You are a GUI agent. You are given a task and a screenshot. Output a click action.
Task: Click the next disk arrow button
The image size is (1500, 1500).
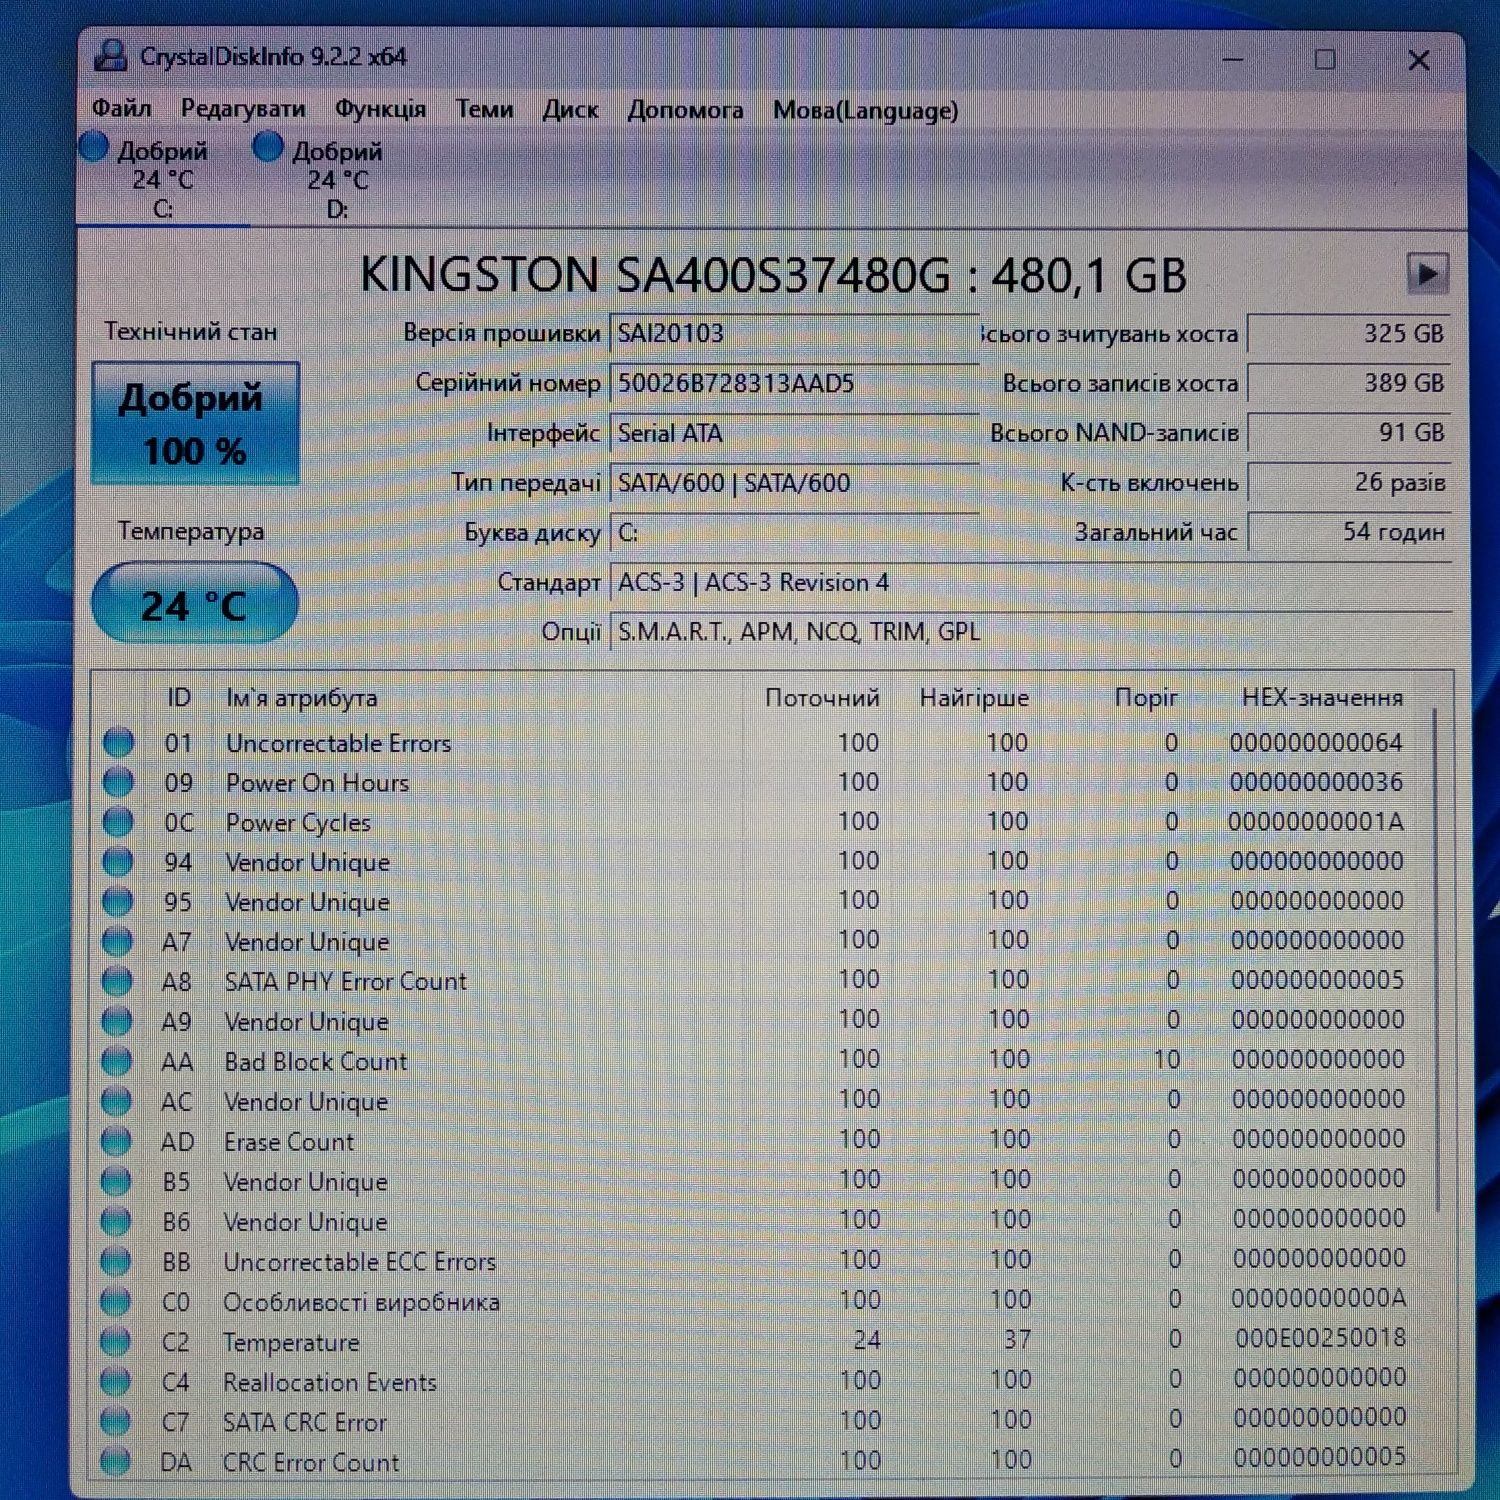[1427, 273]
